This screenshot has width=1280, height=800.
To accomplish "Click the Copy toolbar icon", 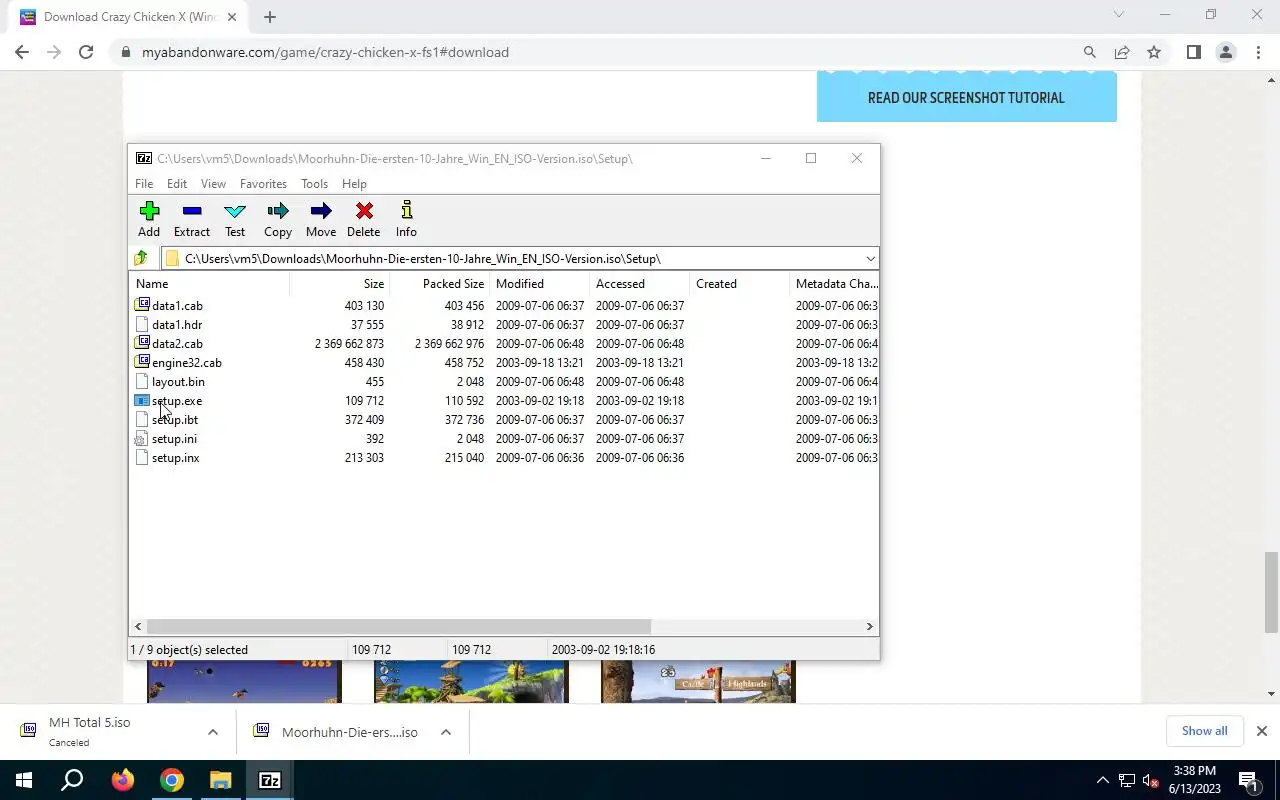I will point(278,211).
